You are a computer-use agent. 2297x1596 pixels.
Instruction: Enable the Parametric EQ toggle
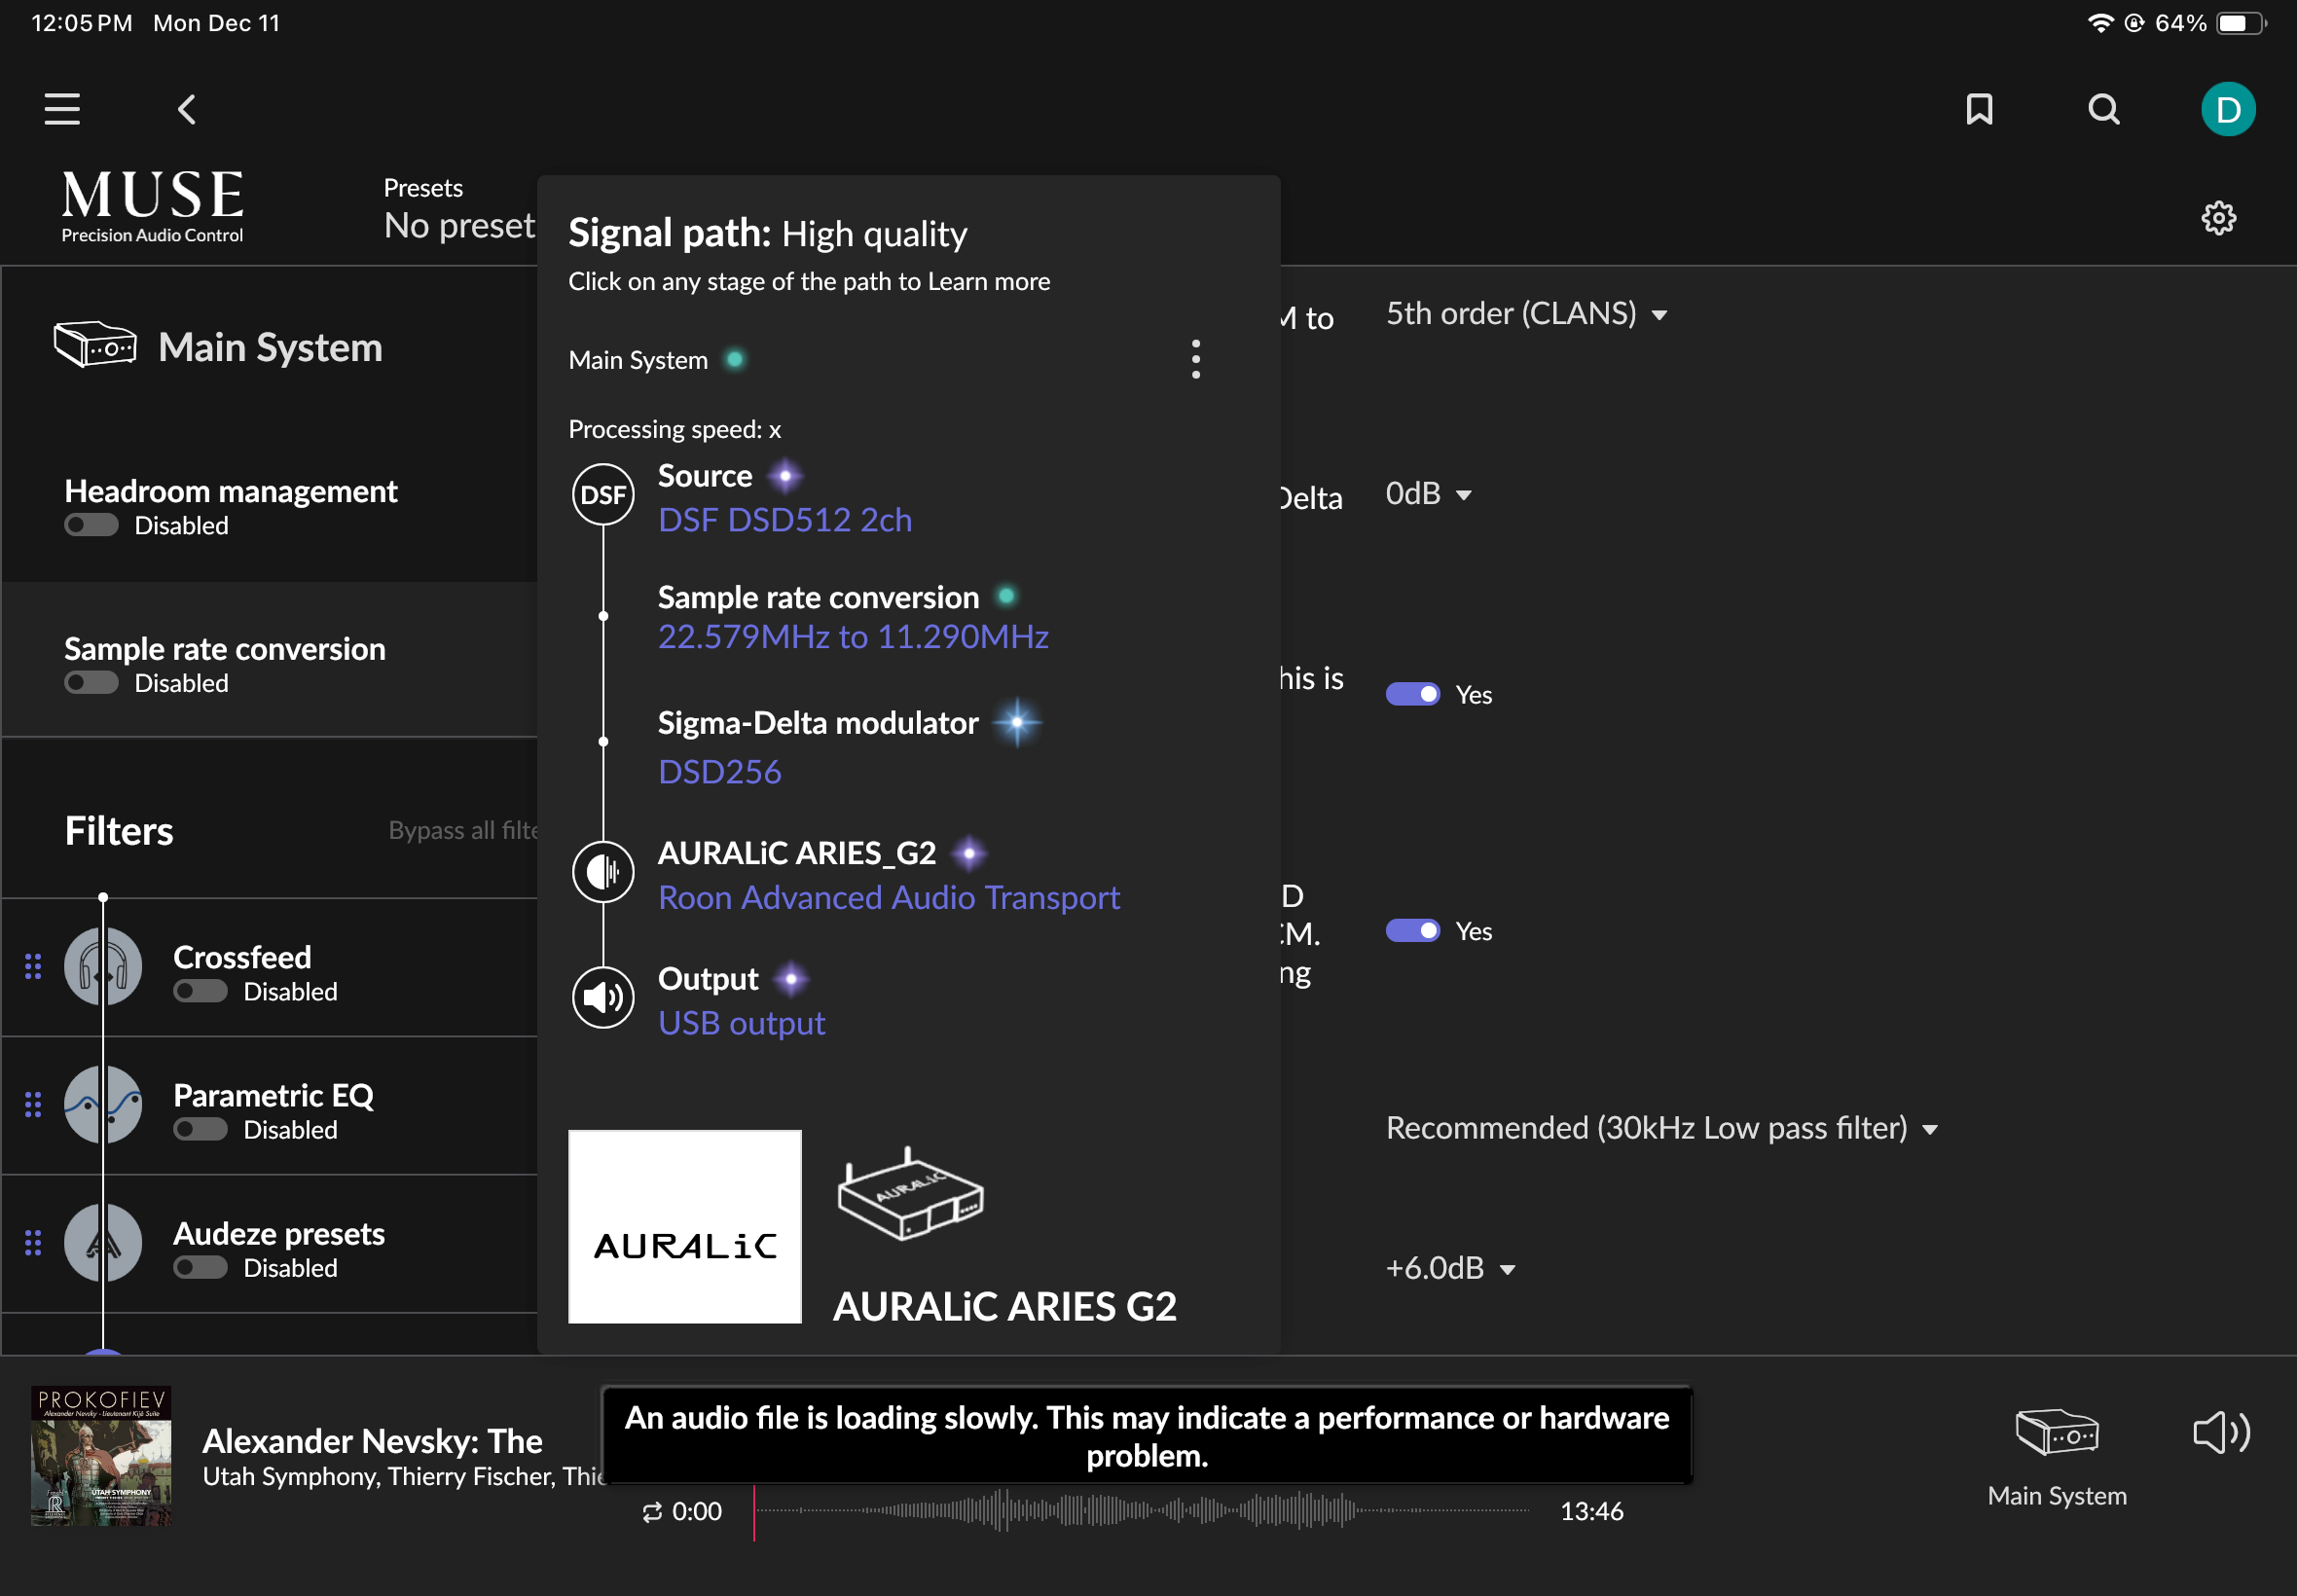(200, 1129)
